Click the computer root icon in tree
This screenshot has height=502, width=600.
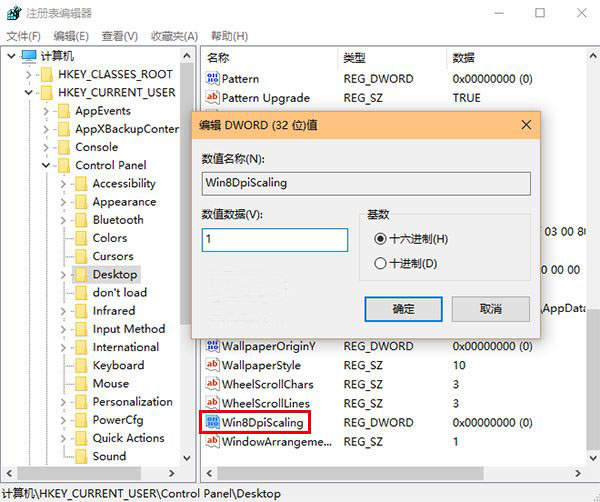pos(28,56)
